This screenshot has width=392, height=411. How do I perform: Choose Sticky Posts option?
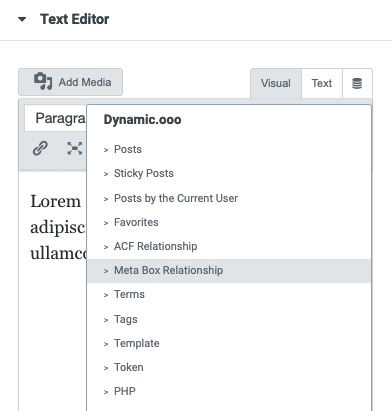click(x=229, y=173)
